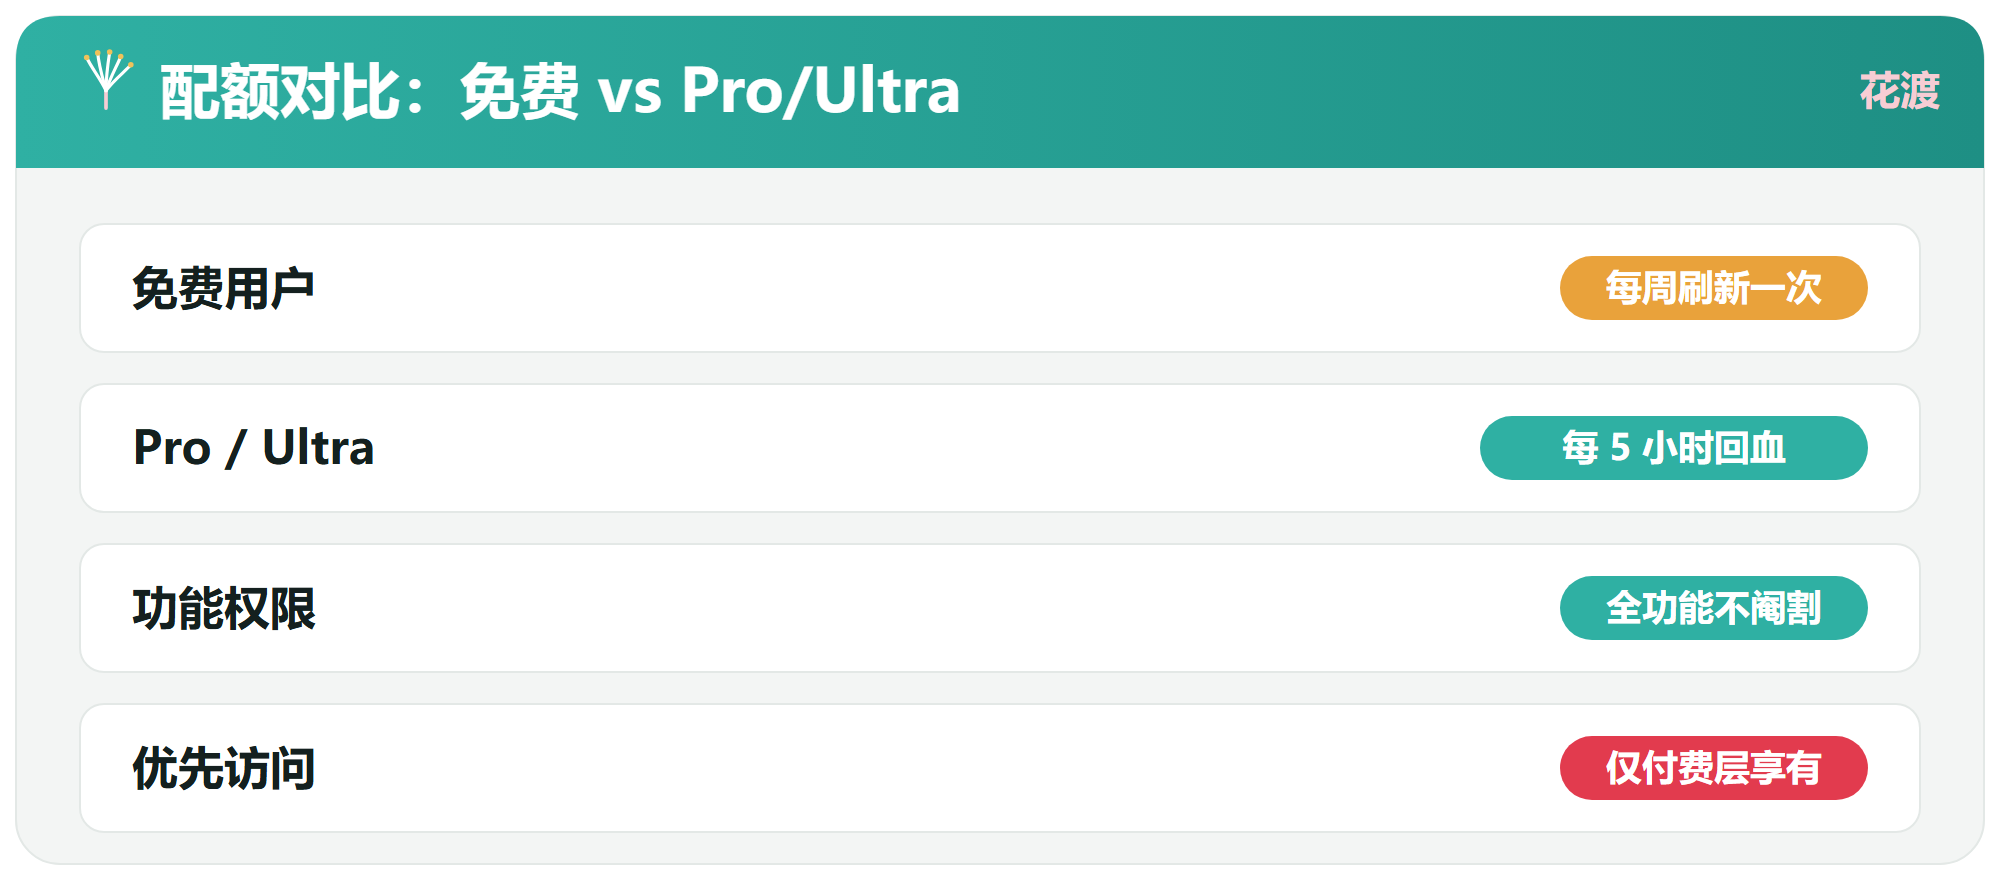Click the 全功能不阉割 badge
The image size is (2000, 880).
point(1713,608)
